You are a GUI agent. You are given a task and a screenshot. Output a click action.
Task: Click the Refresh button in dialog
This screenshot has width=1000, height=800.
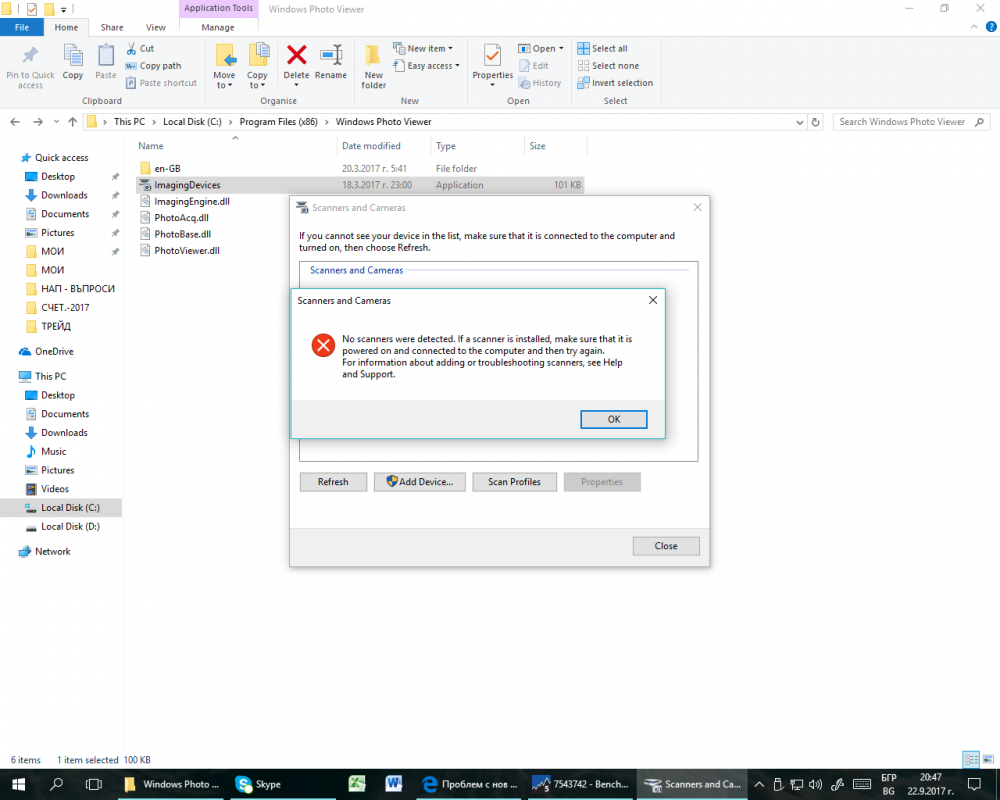click(333, 482)
